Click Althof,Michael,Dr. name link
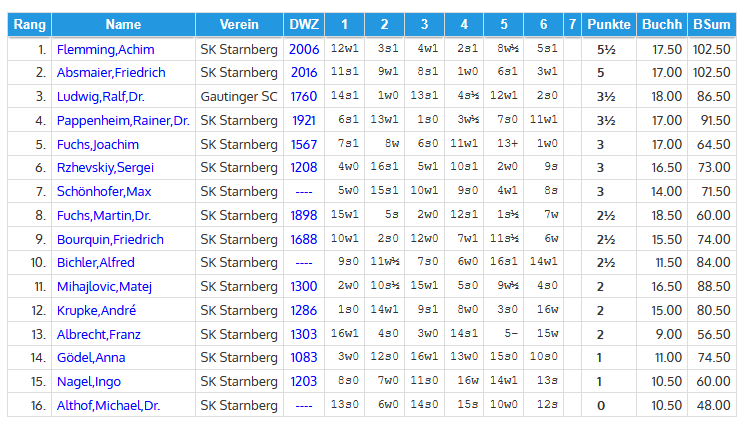 pos(108,406)
